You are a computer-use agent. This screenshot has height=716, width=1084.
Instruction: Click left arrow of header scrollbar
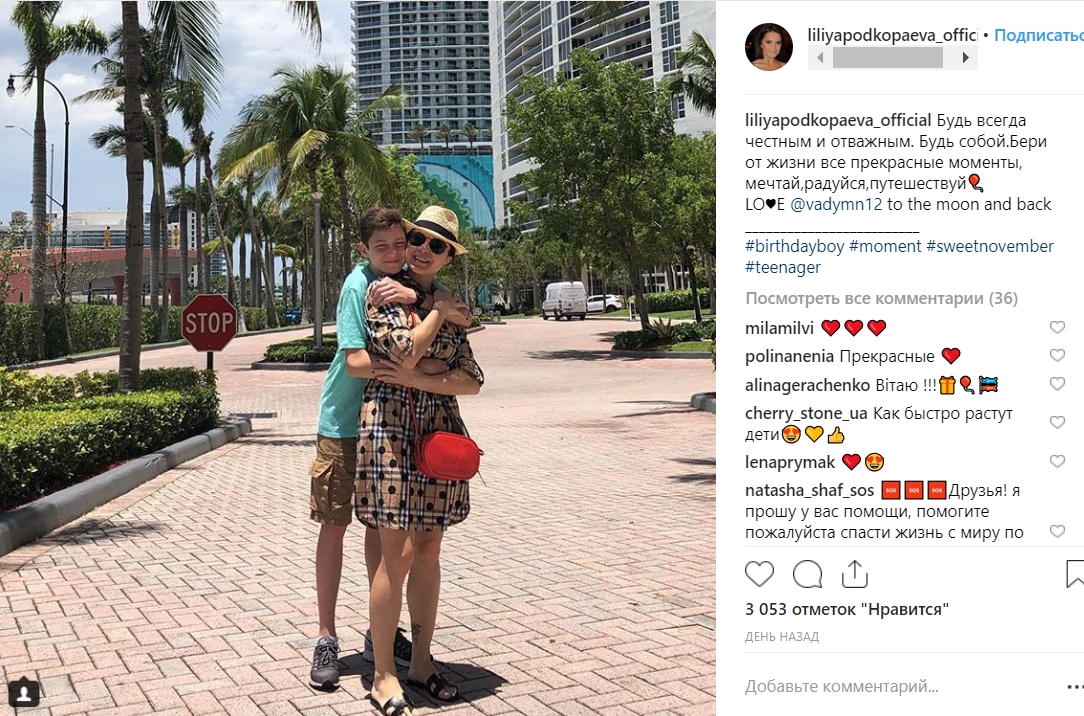click(x=820, y=58)
